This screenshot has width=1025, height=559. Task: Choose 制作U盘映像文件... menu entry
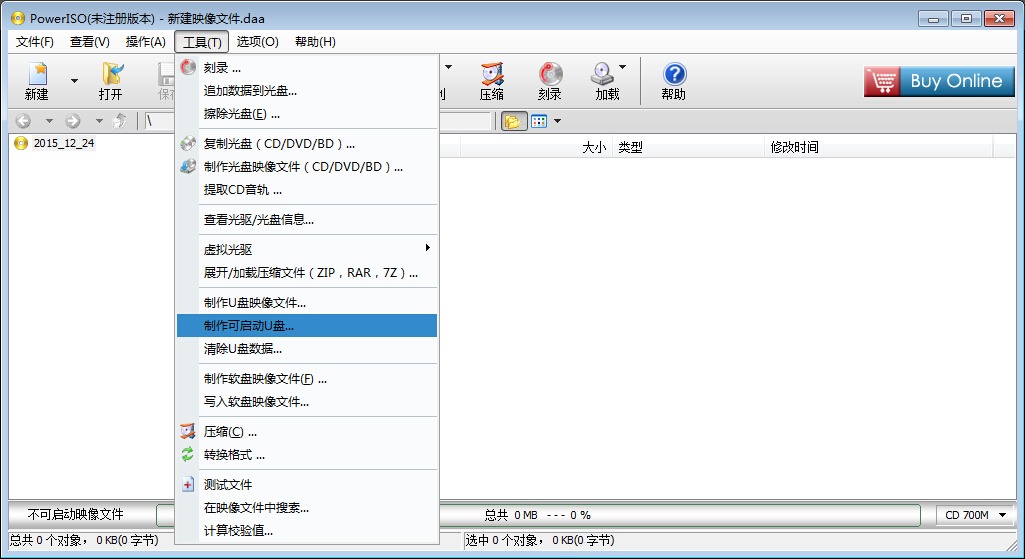(307, 303)
